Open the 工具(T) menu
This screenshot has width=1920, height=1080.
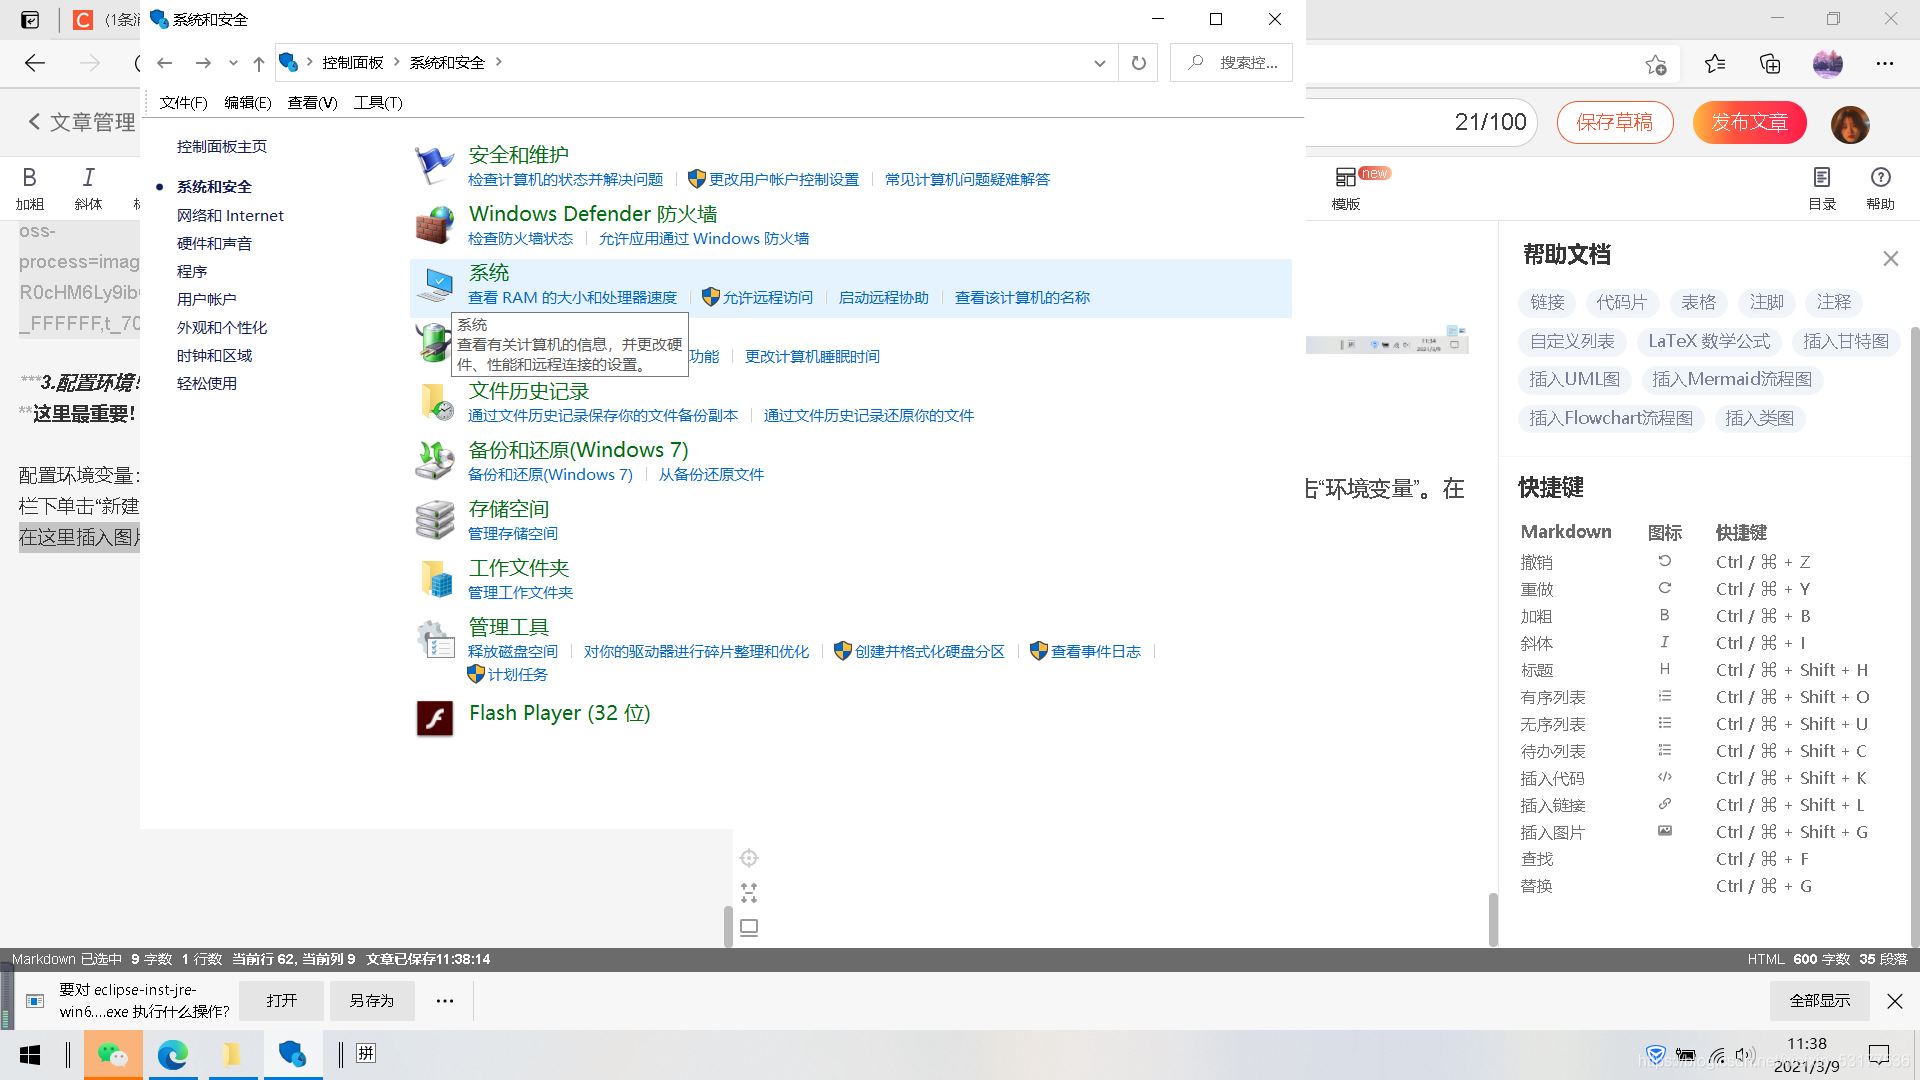[x=377, y=102]
